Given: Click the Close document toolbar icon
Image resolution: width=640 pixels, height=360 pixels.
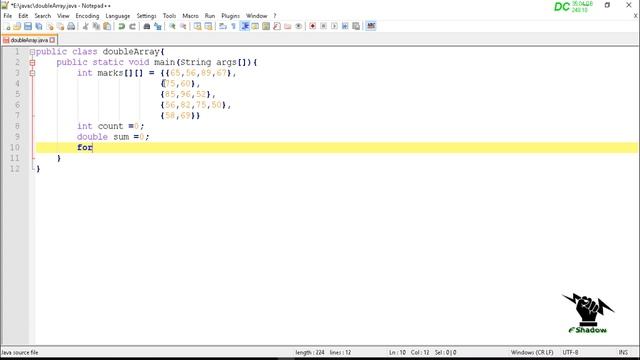Looking at the screenshot, I should [50, 26].
